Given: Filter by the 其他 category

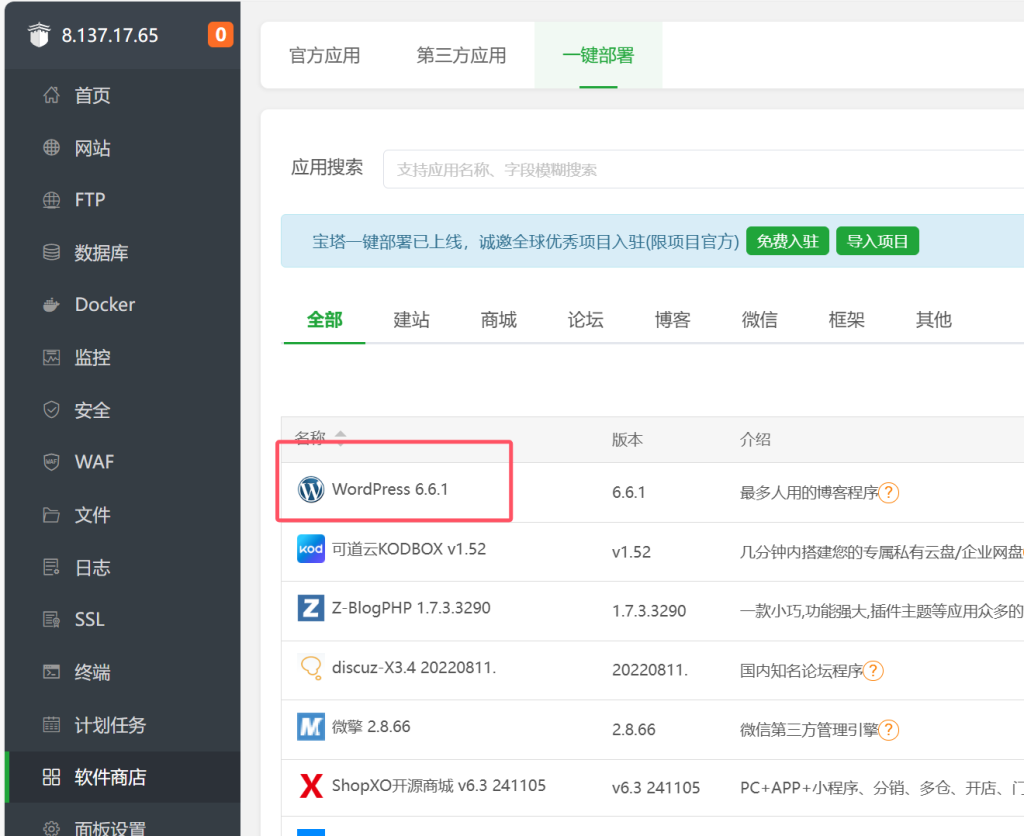Looking at the screenshot, I should pyautogui.click(x=933, y=319).
